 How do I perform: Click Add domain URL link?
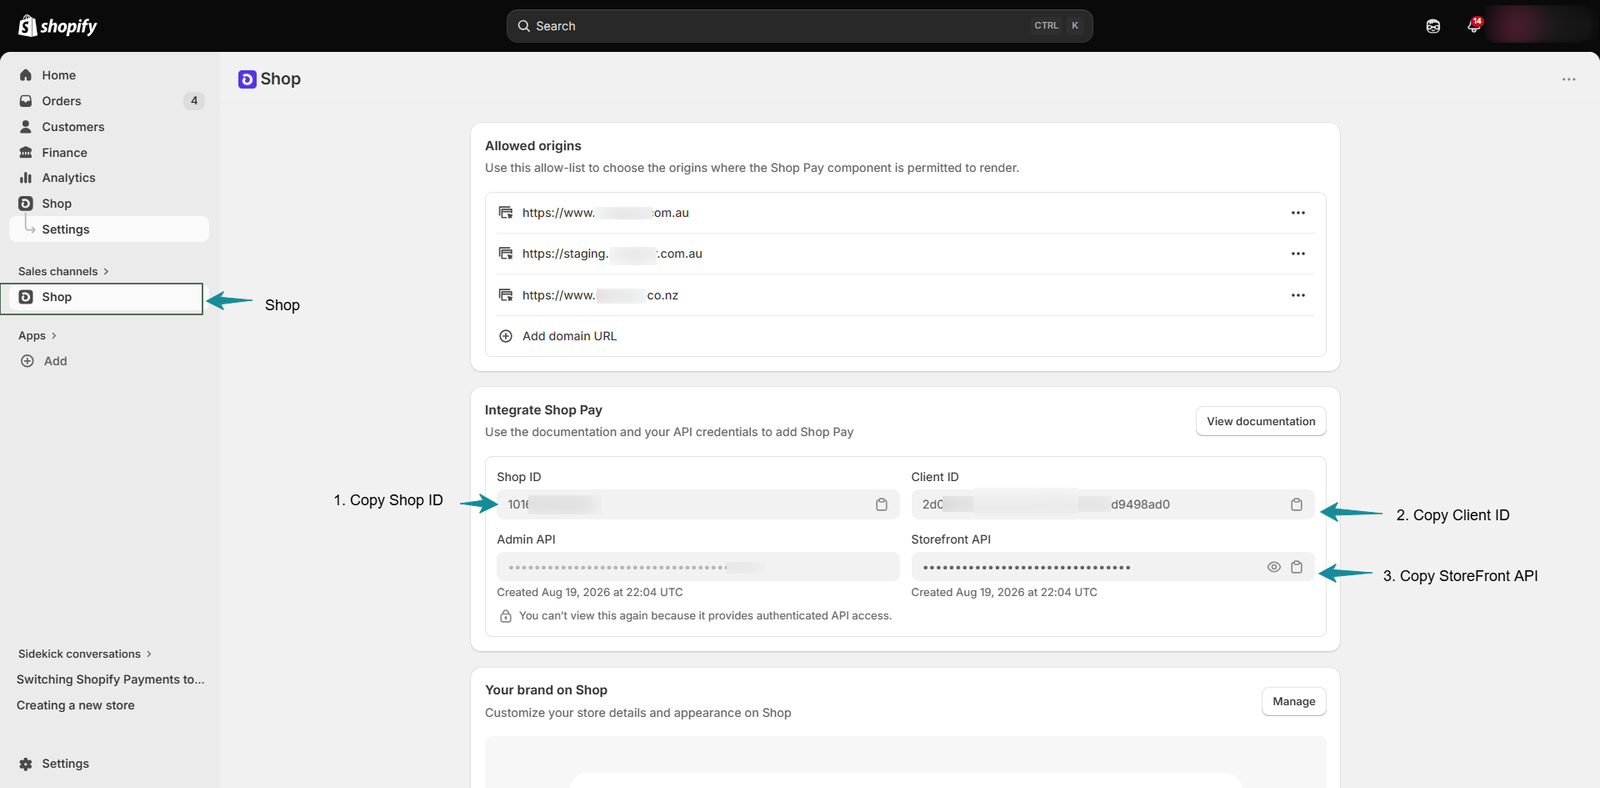569,336
